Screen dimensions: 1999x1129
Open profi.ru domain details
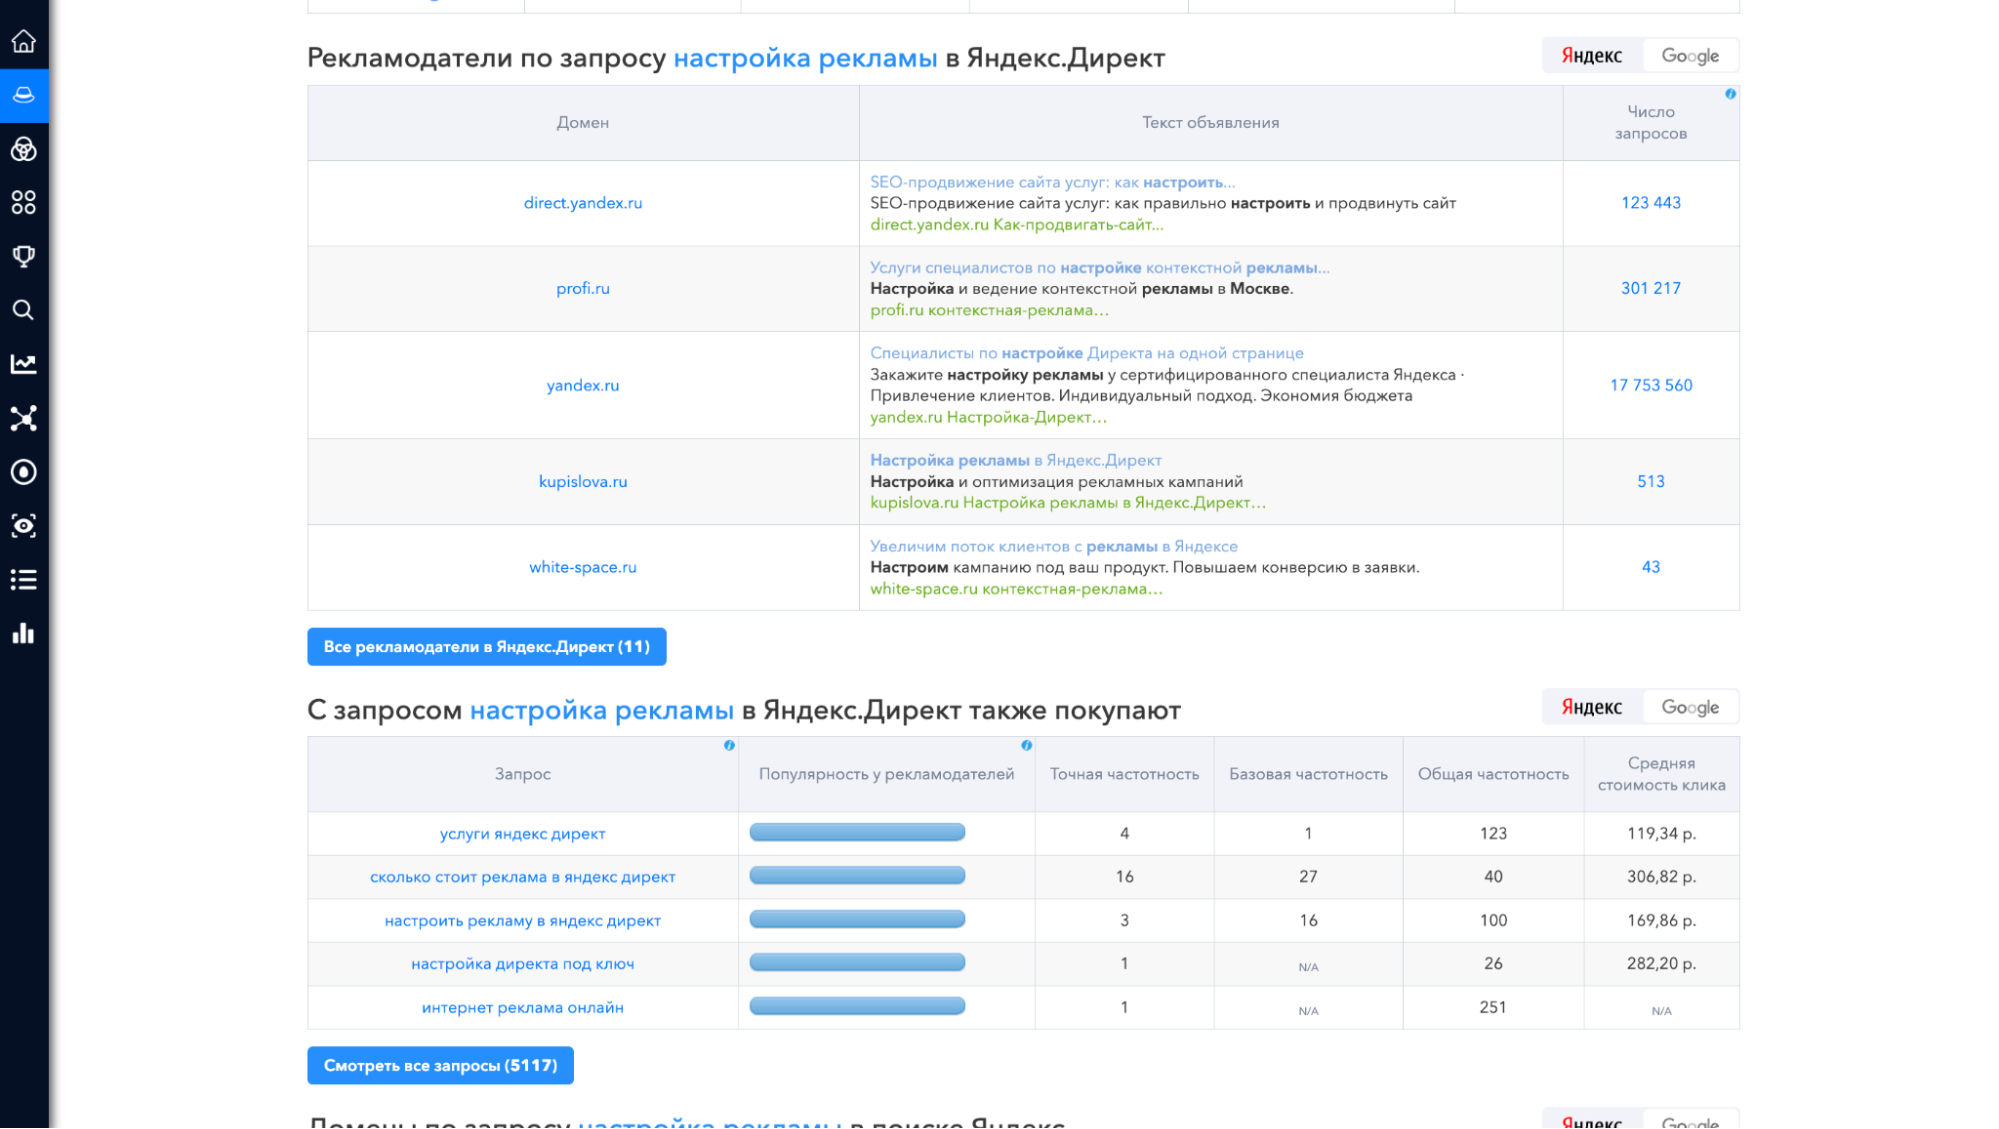583,289
